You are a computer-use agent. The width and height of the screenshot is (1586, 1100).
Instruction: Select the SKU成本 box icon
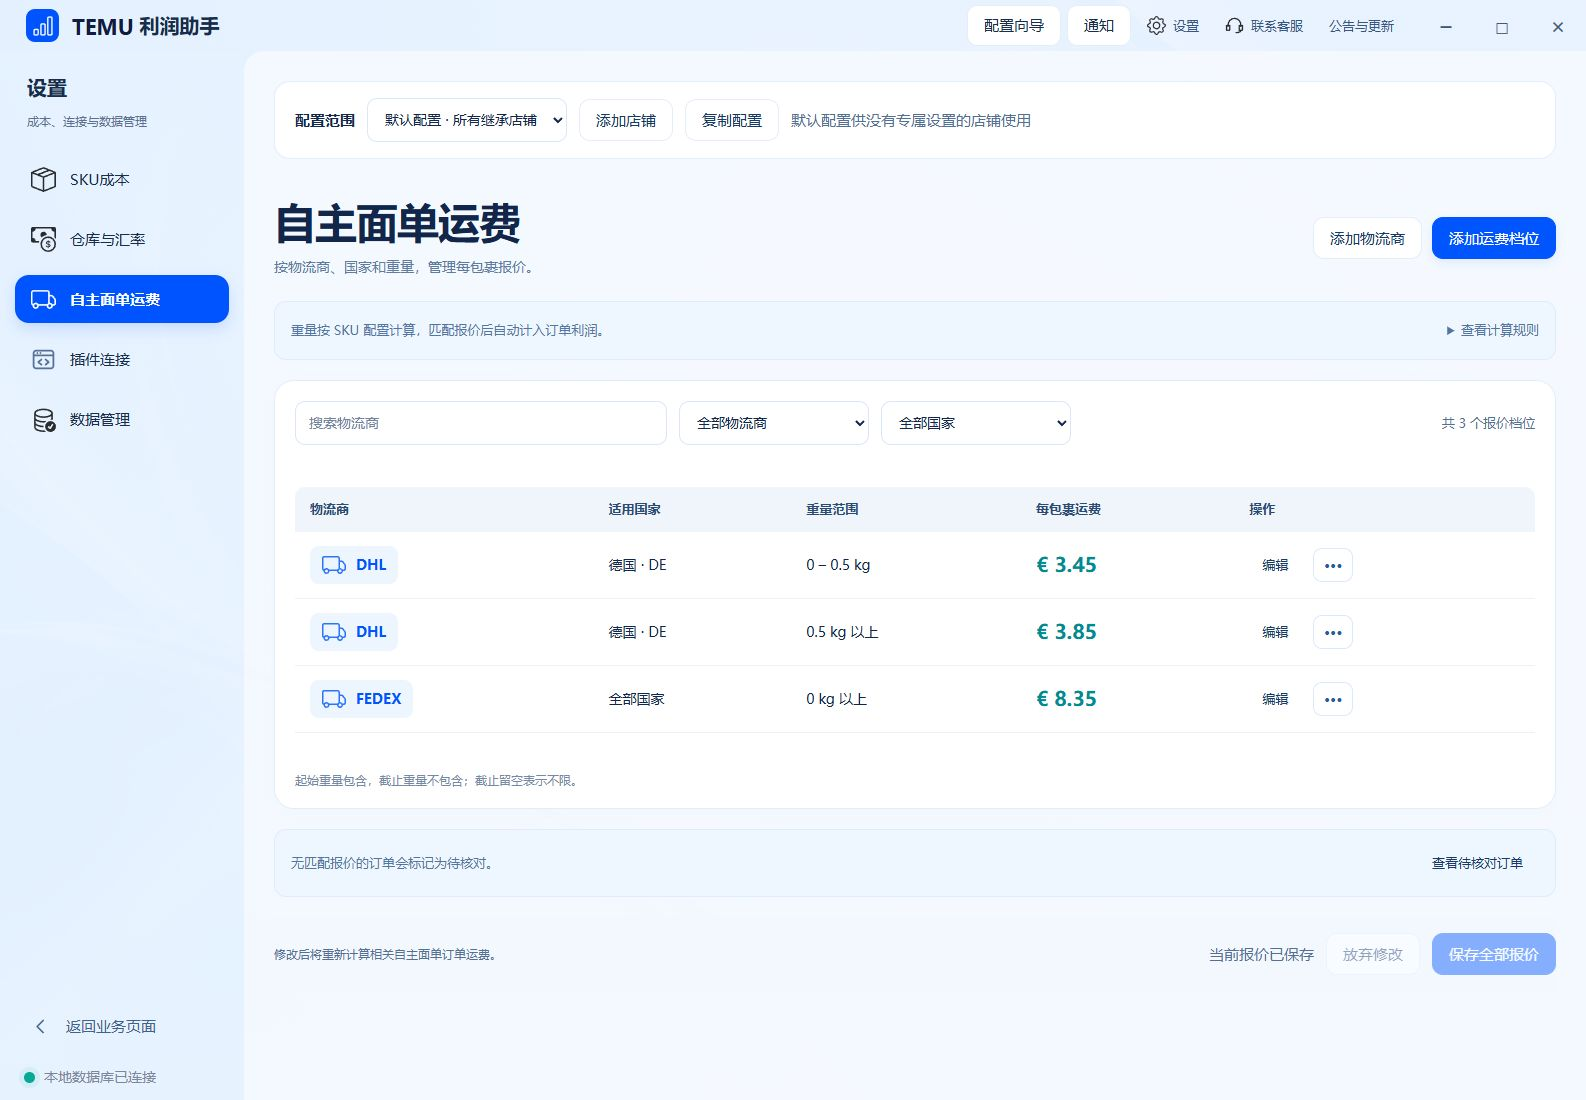43,180
